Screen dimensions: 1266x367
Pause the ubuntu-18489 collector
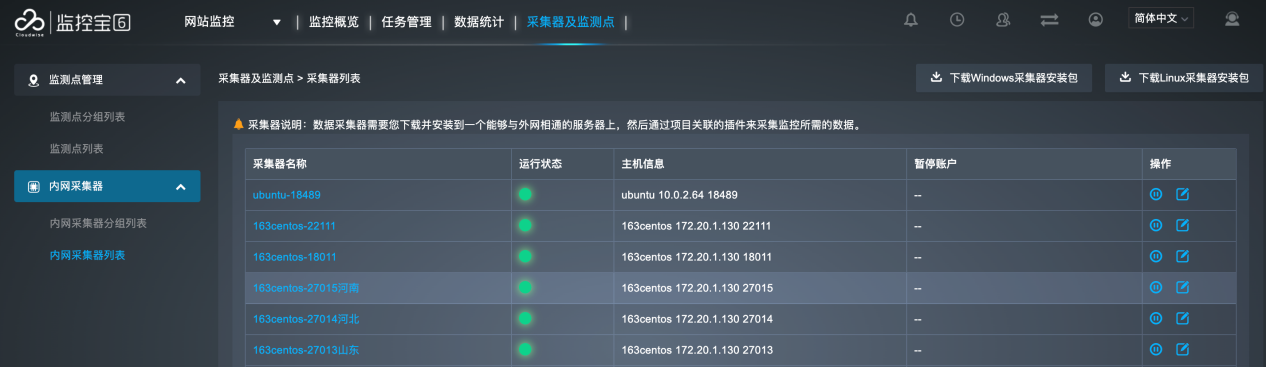click(1156, 194)
